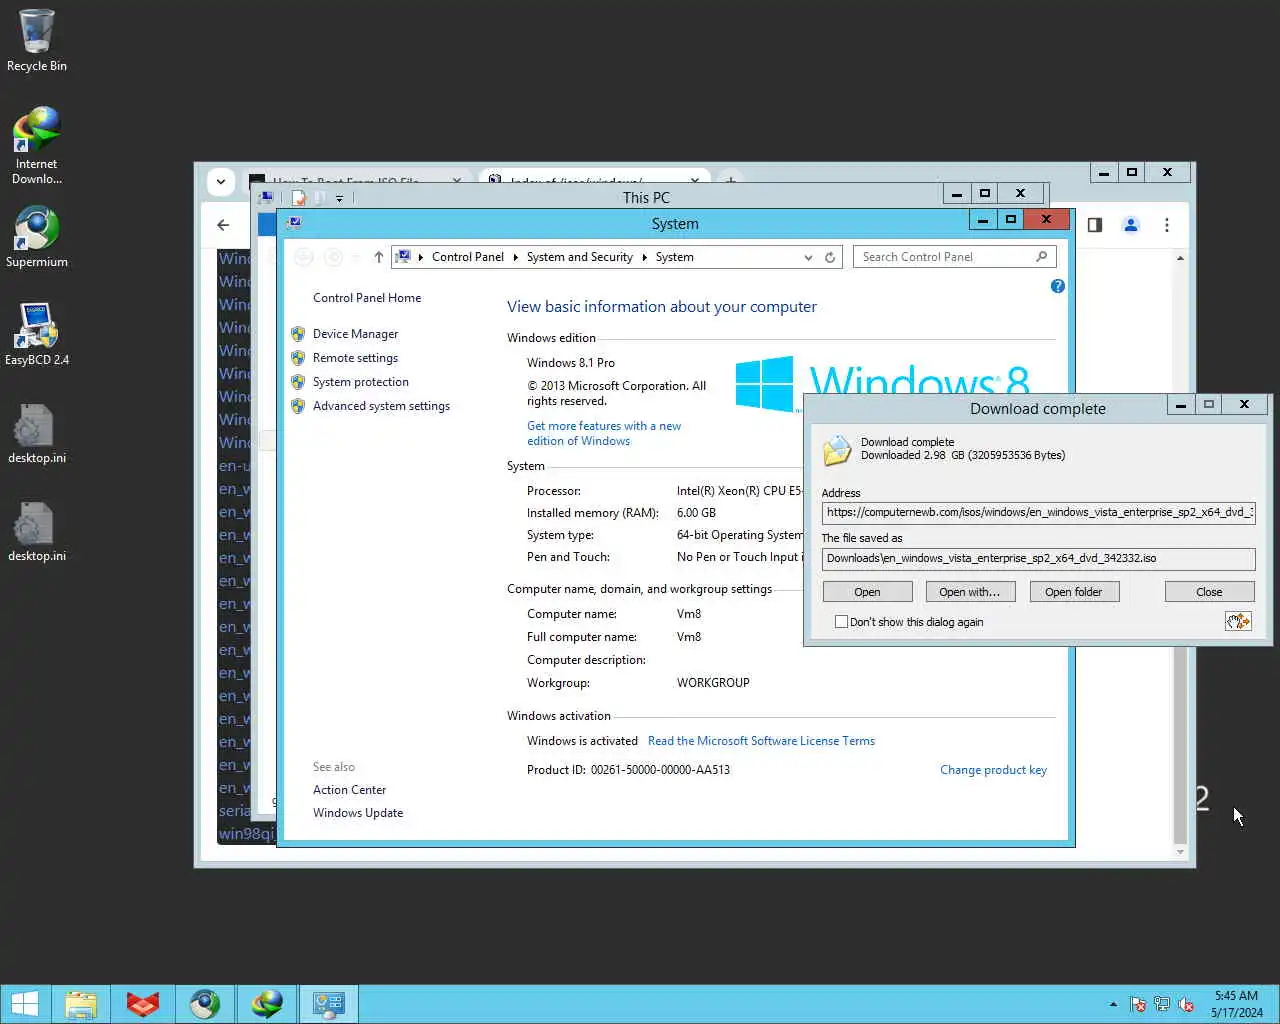Screen dimensions: 1280x1024
Task: Open help in the System window
Action: 1057,286
